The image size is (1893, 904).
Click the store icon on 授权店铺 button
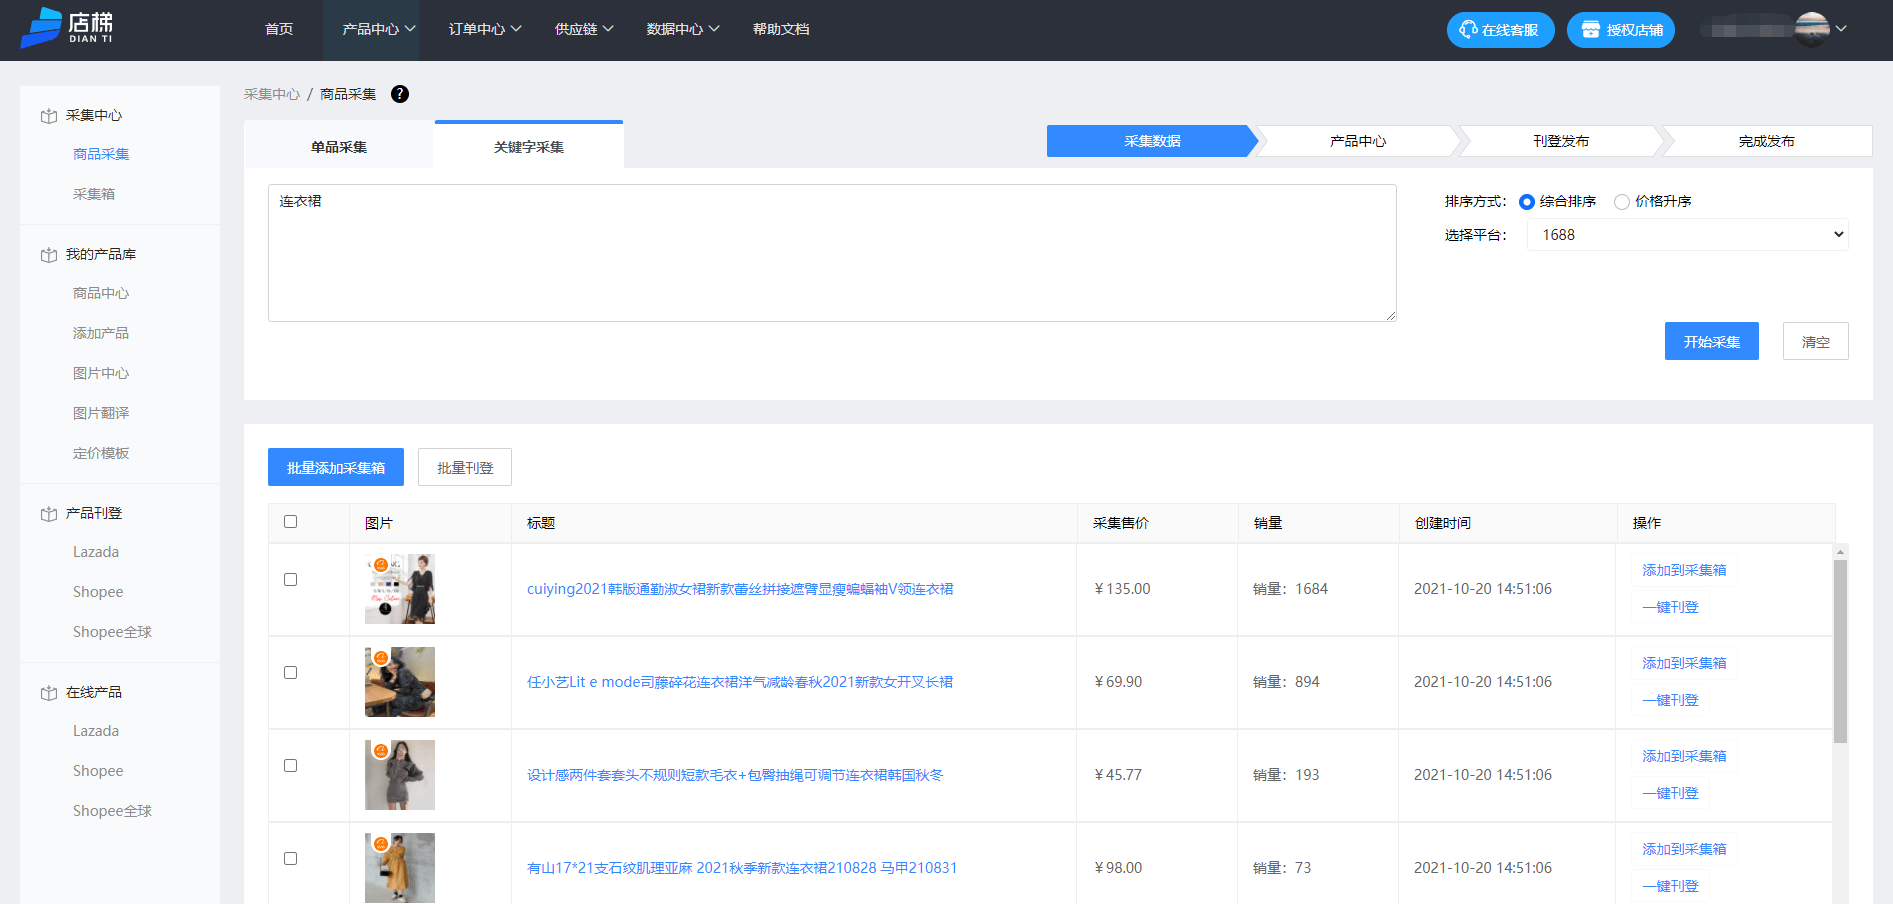[x=1591, y=29]
